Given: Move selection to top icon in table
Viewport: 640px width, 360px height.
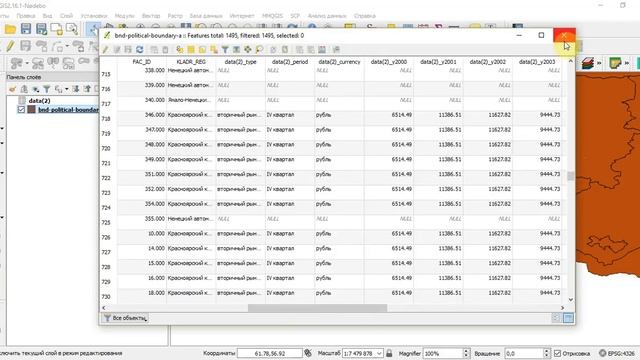Looking at the screenshot, I should click(236, 49).
